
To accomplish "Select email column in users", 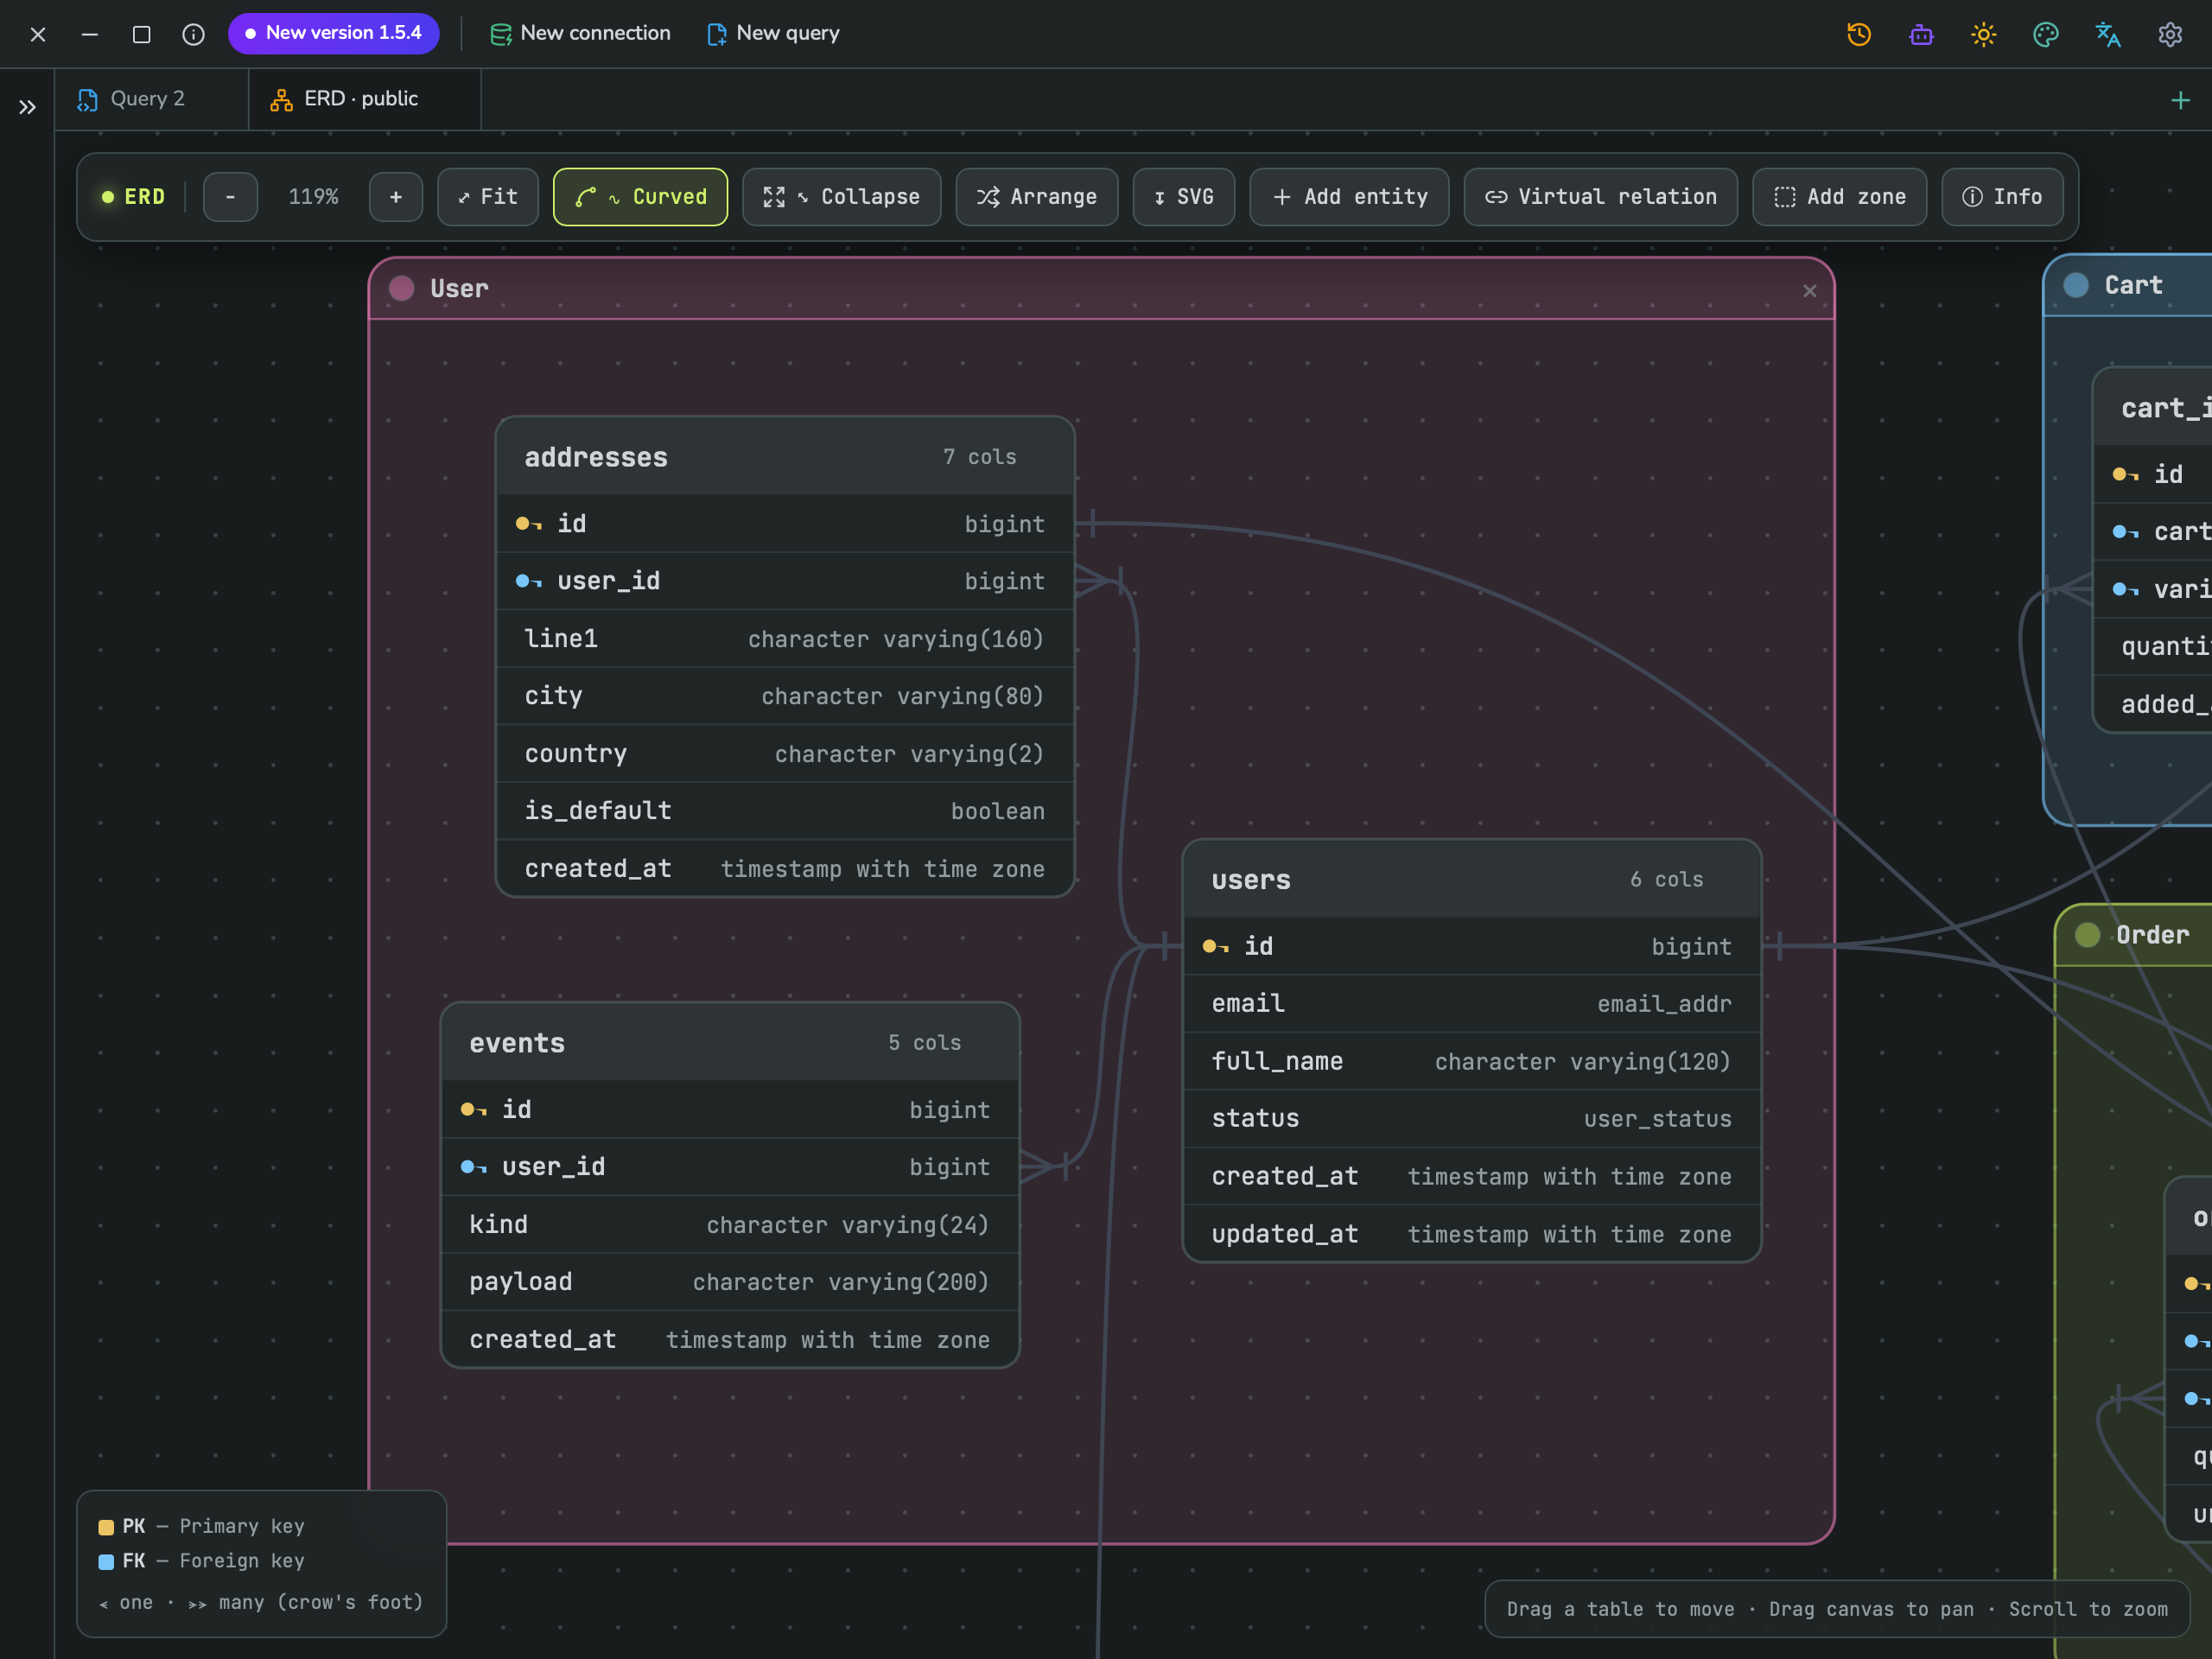I will click(x=1471, y=1004).
